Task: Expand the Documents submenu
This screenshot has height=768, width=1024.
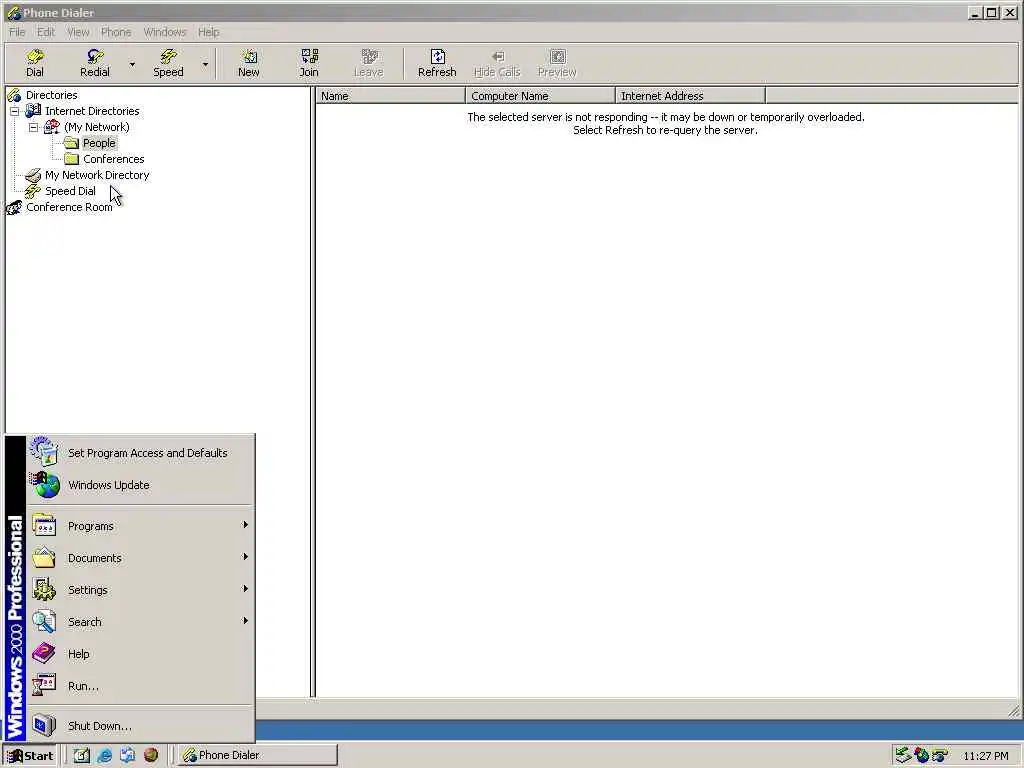Action: (x=140, y=558)
